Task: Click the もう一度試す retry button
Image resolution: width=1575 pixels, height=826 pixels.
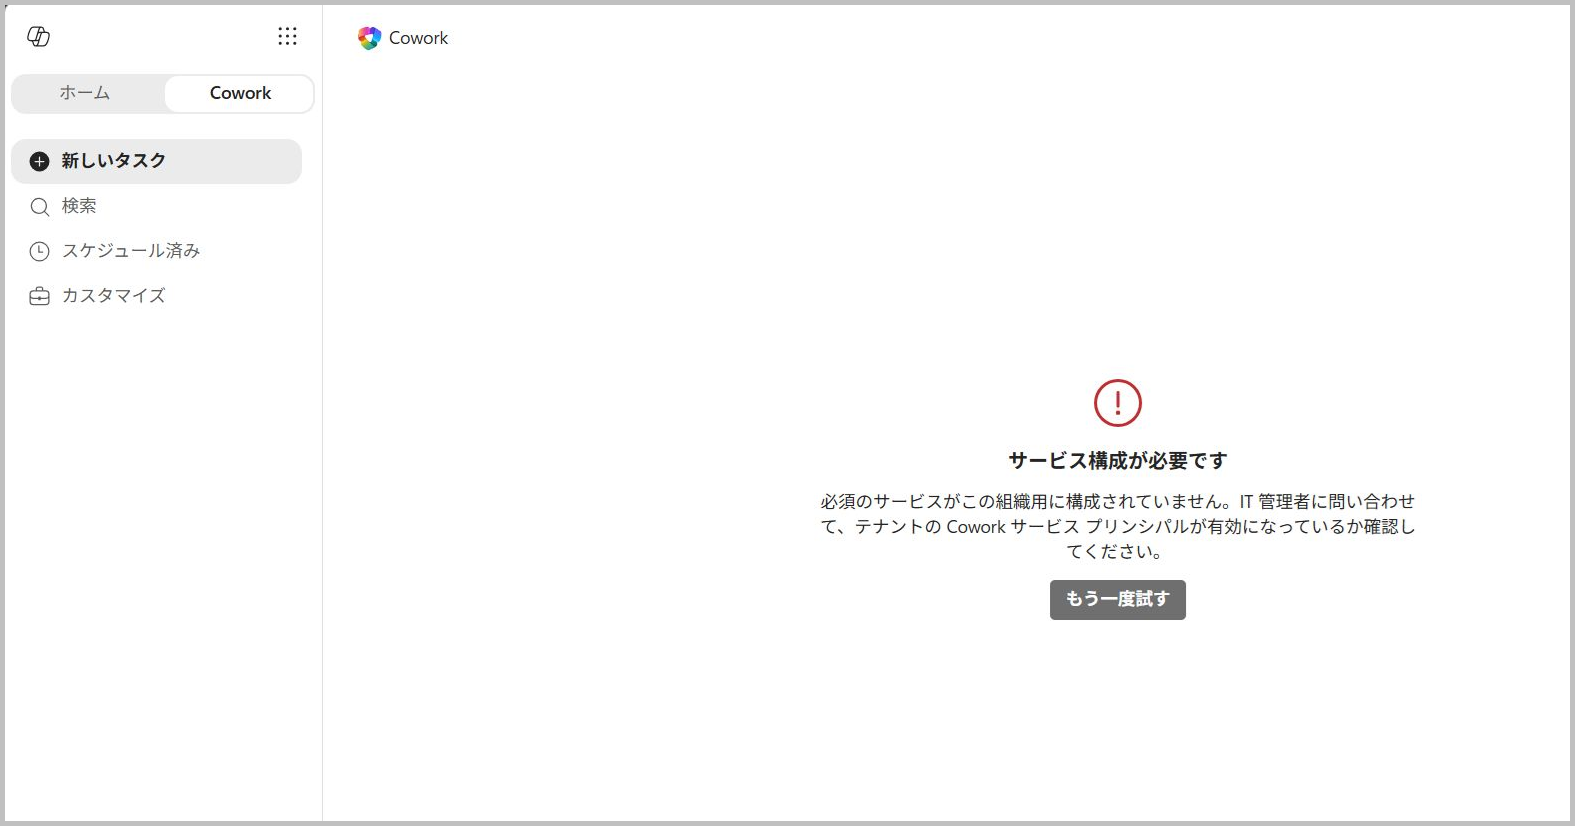Action: tap(1118, 599)
